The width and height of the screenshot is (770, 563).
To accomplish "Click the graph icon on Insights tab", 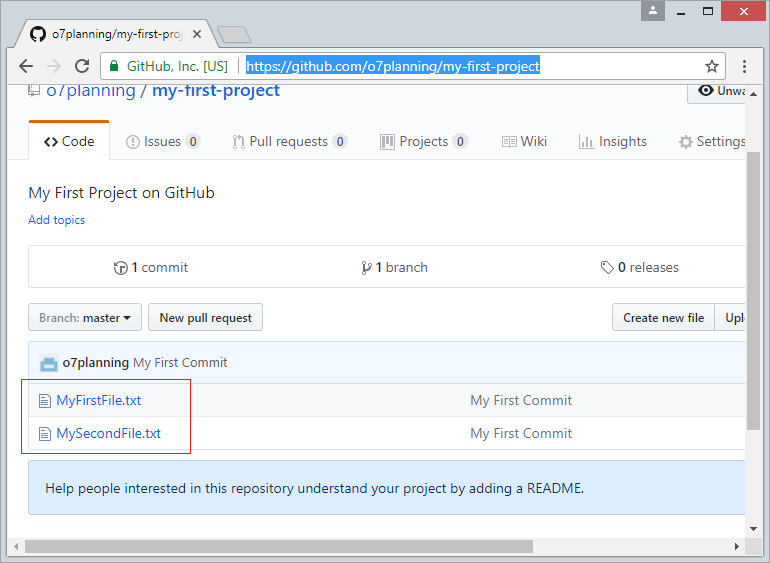I will pyautogui.click(x=586, y=142).
